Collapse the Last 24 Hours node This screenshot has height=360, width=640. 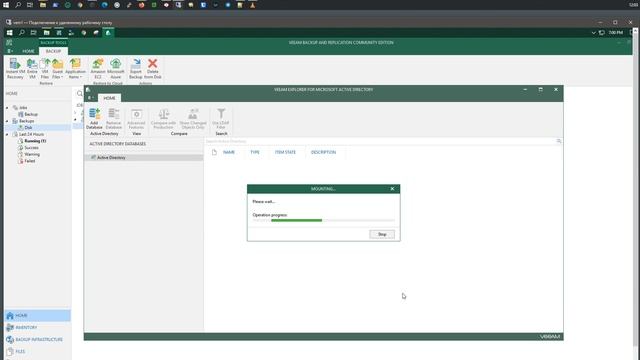click(x=7, y=134)
